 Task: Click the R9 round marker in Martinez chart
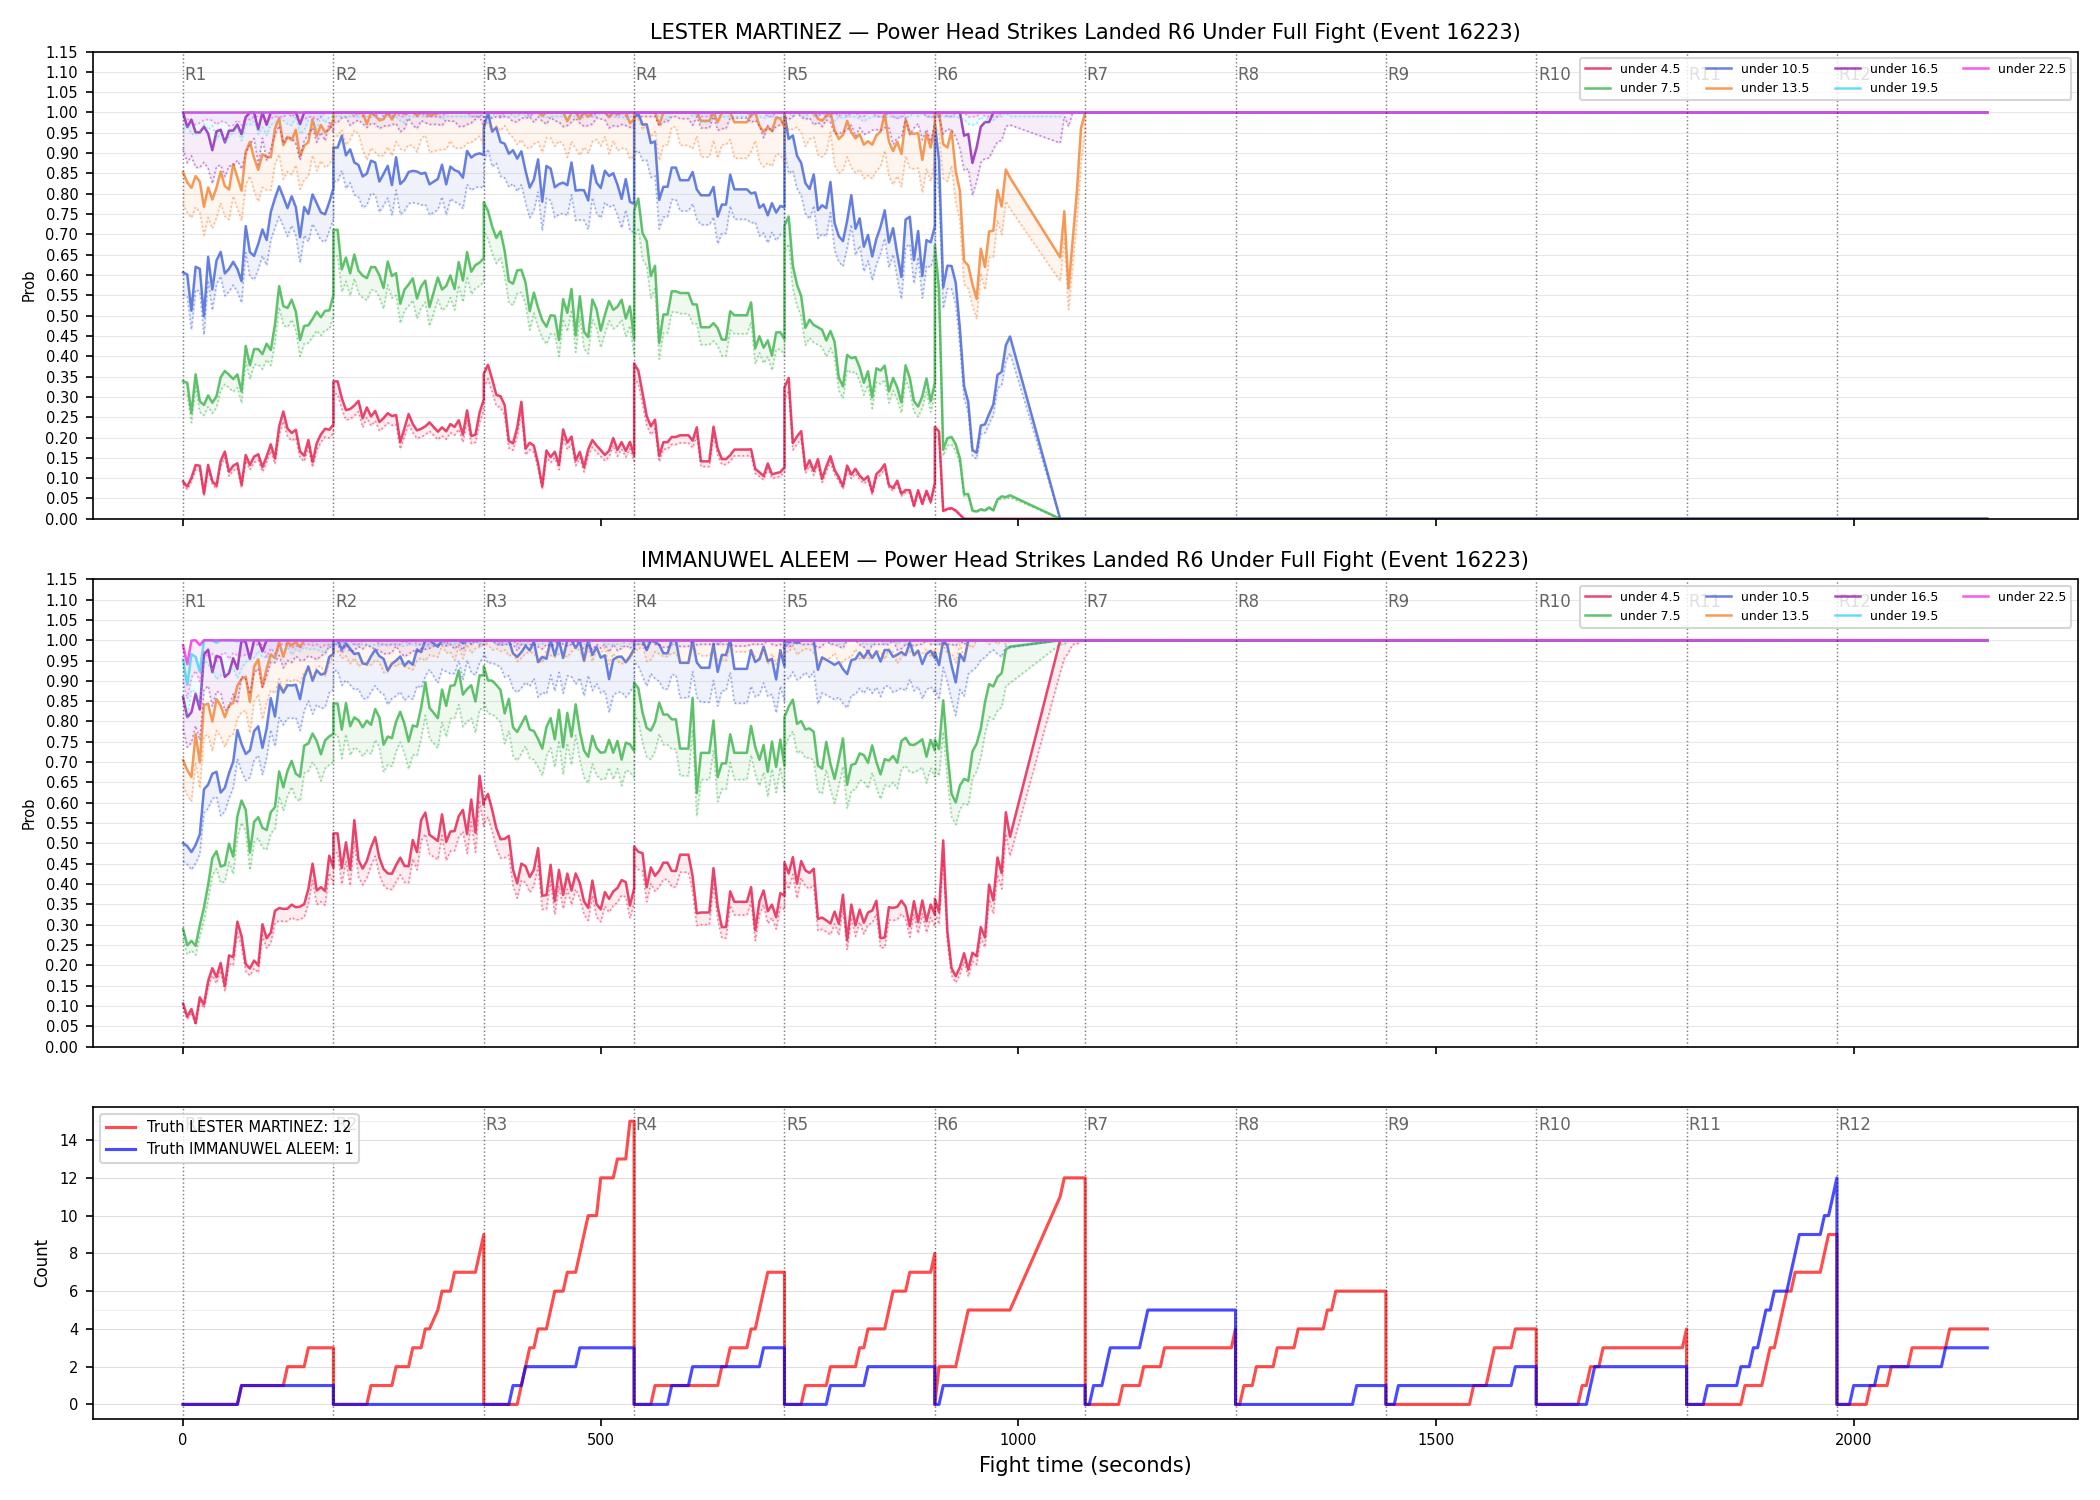(x=1398, y=74)
